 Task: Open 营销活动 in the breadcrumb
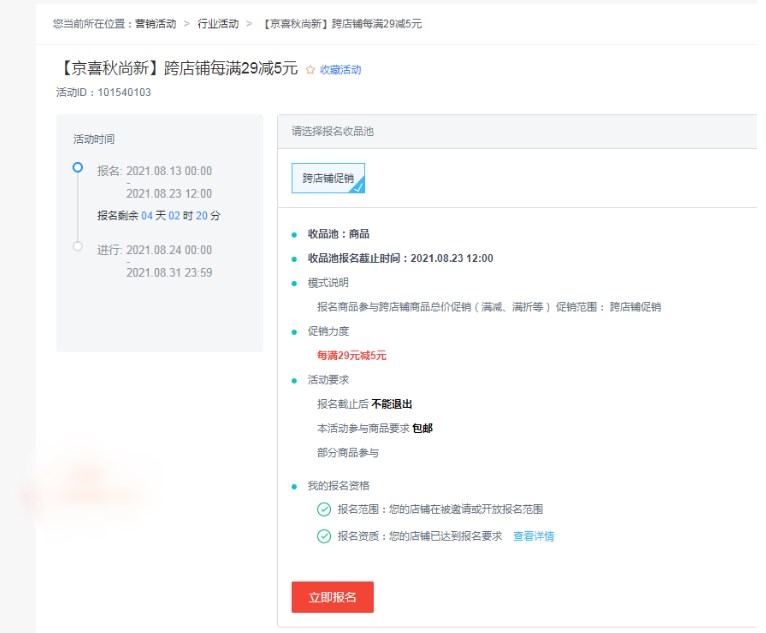tap(155, 24)
